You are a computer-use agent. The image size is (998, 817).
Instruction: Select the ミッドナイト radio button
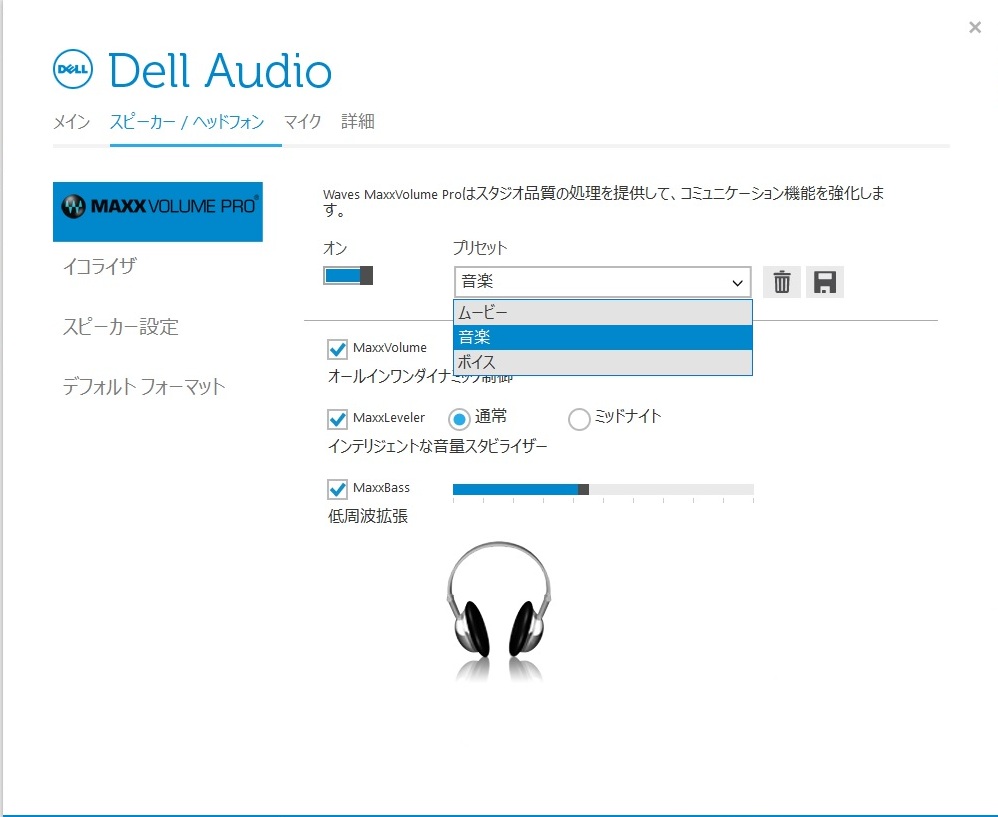point(579,419)
